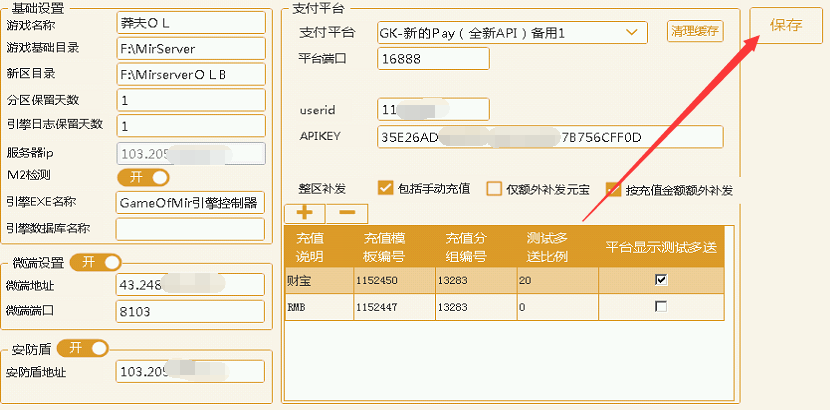The width and height of the screenshot is (830, 410).
Task: Open the 支付平台 dropdown list
Action: [631, 32]
